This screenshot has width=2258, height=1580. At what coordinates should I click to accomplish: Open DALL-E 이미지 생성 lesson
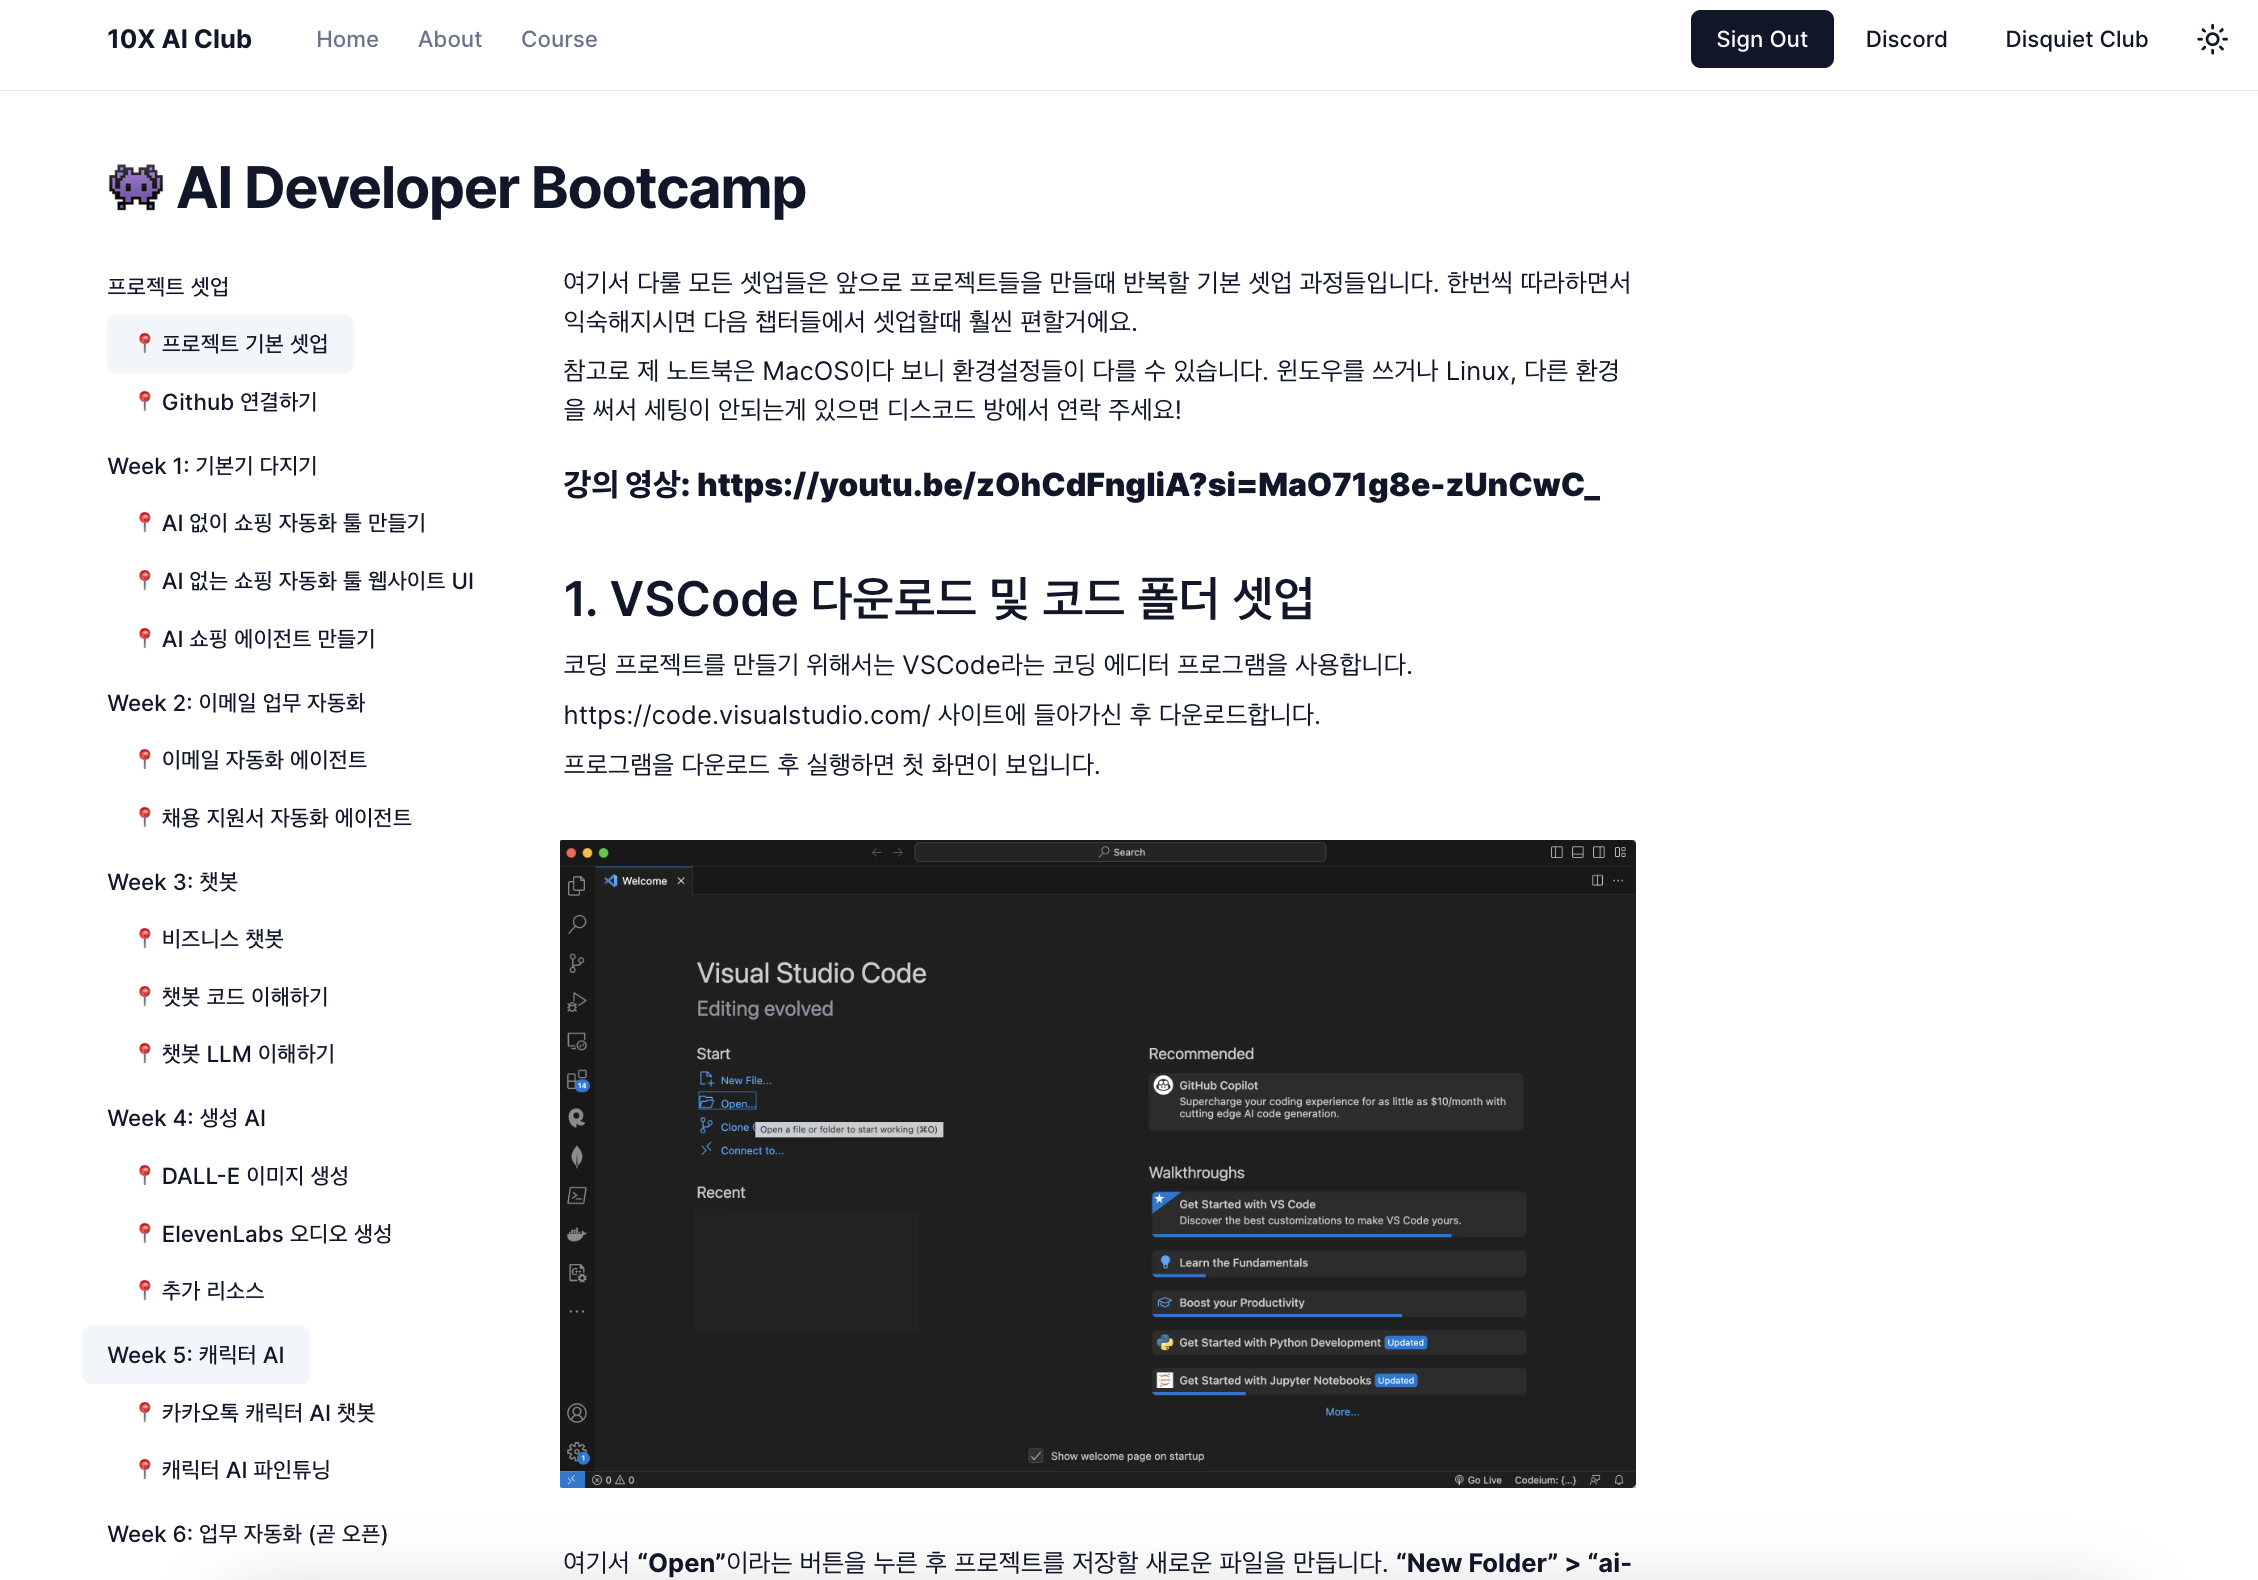tap(243, 1176)
